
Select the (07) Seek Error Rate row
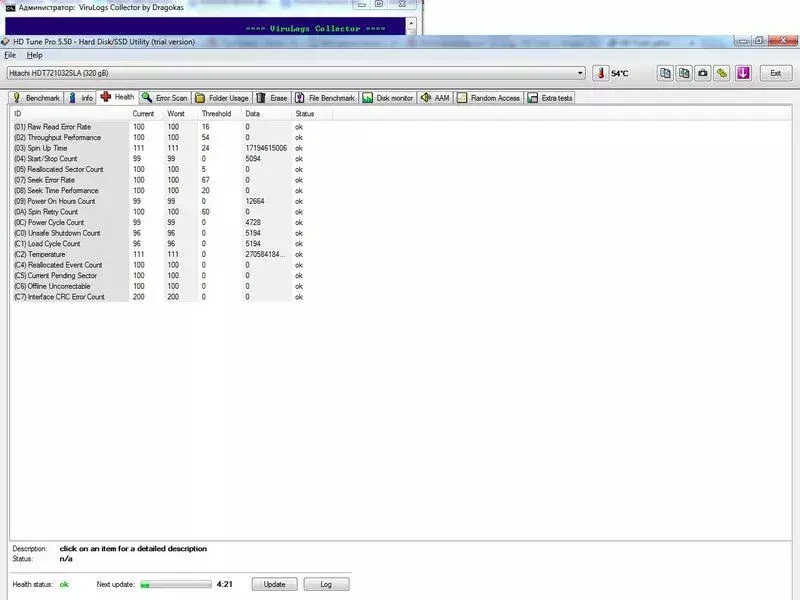pyautogui.click(x=158, y=180)
